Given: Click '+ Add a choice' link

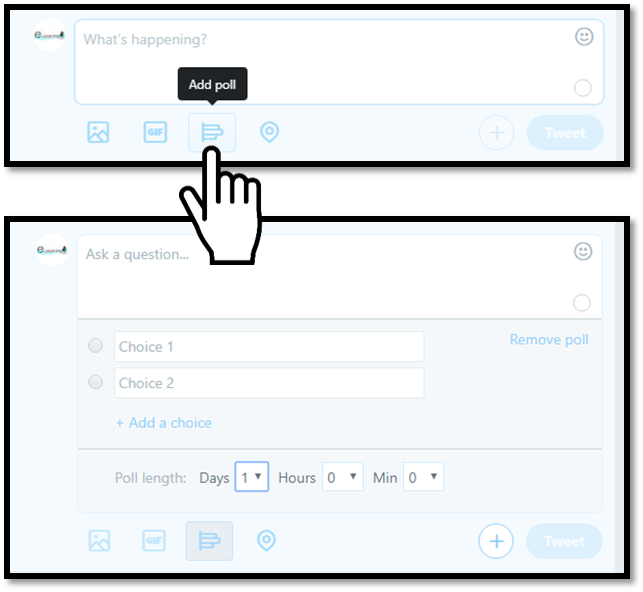Looking at the screenshot, I should (x=164, y=423).
